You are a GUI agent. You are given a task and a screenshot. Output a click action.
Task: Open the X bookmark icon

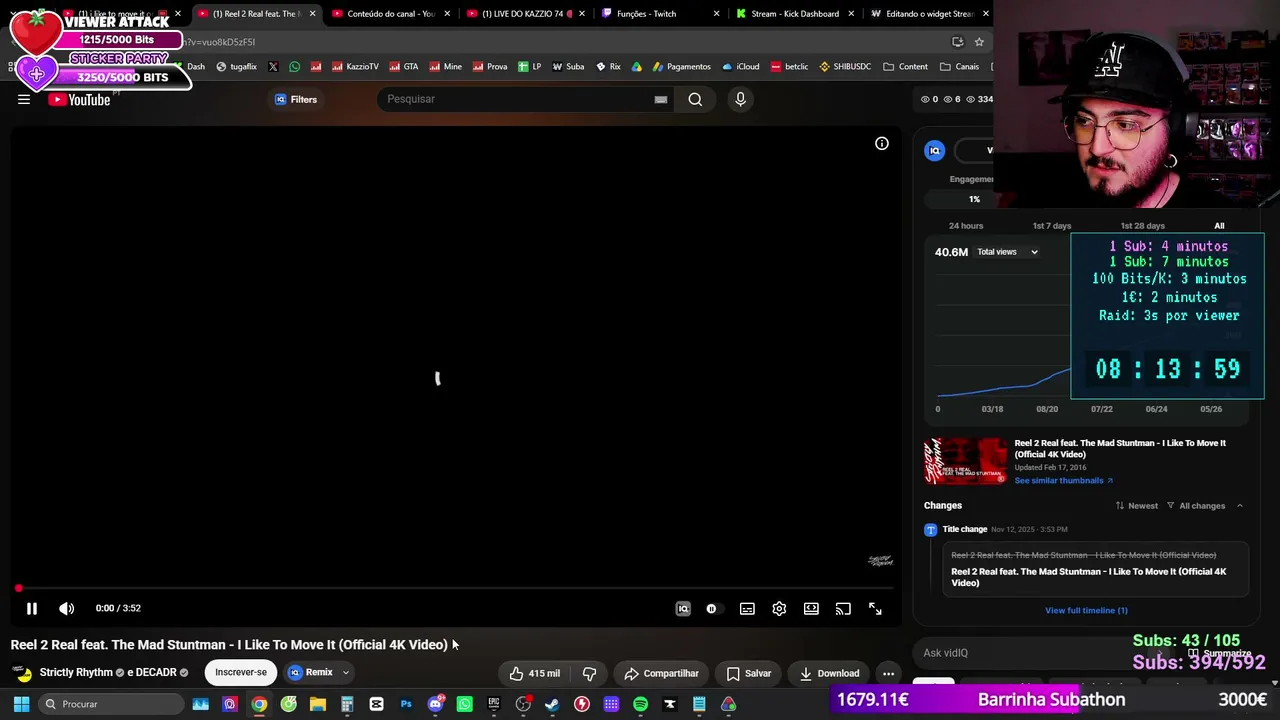(273, 67)
